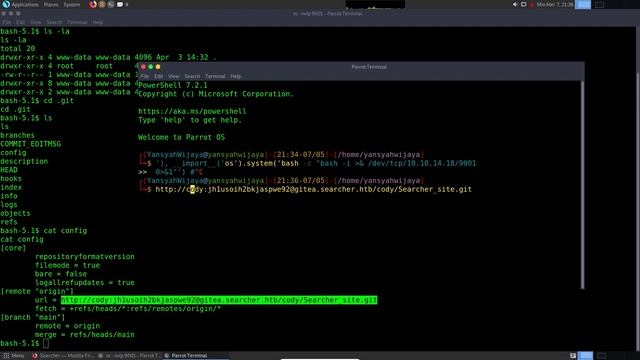The width and height of the screenshot is (640, 360).
Task: Minimize front Parrot Terminal via yellow button
Action: tap(158, 67)
